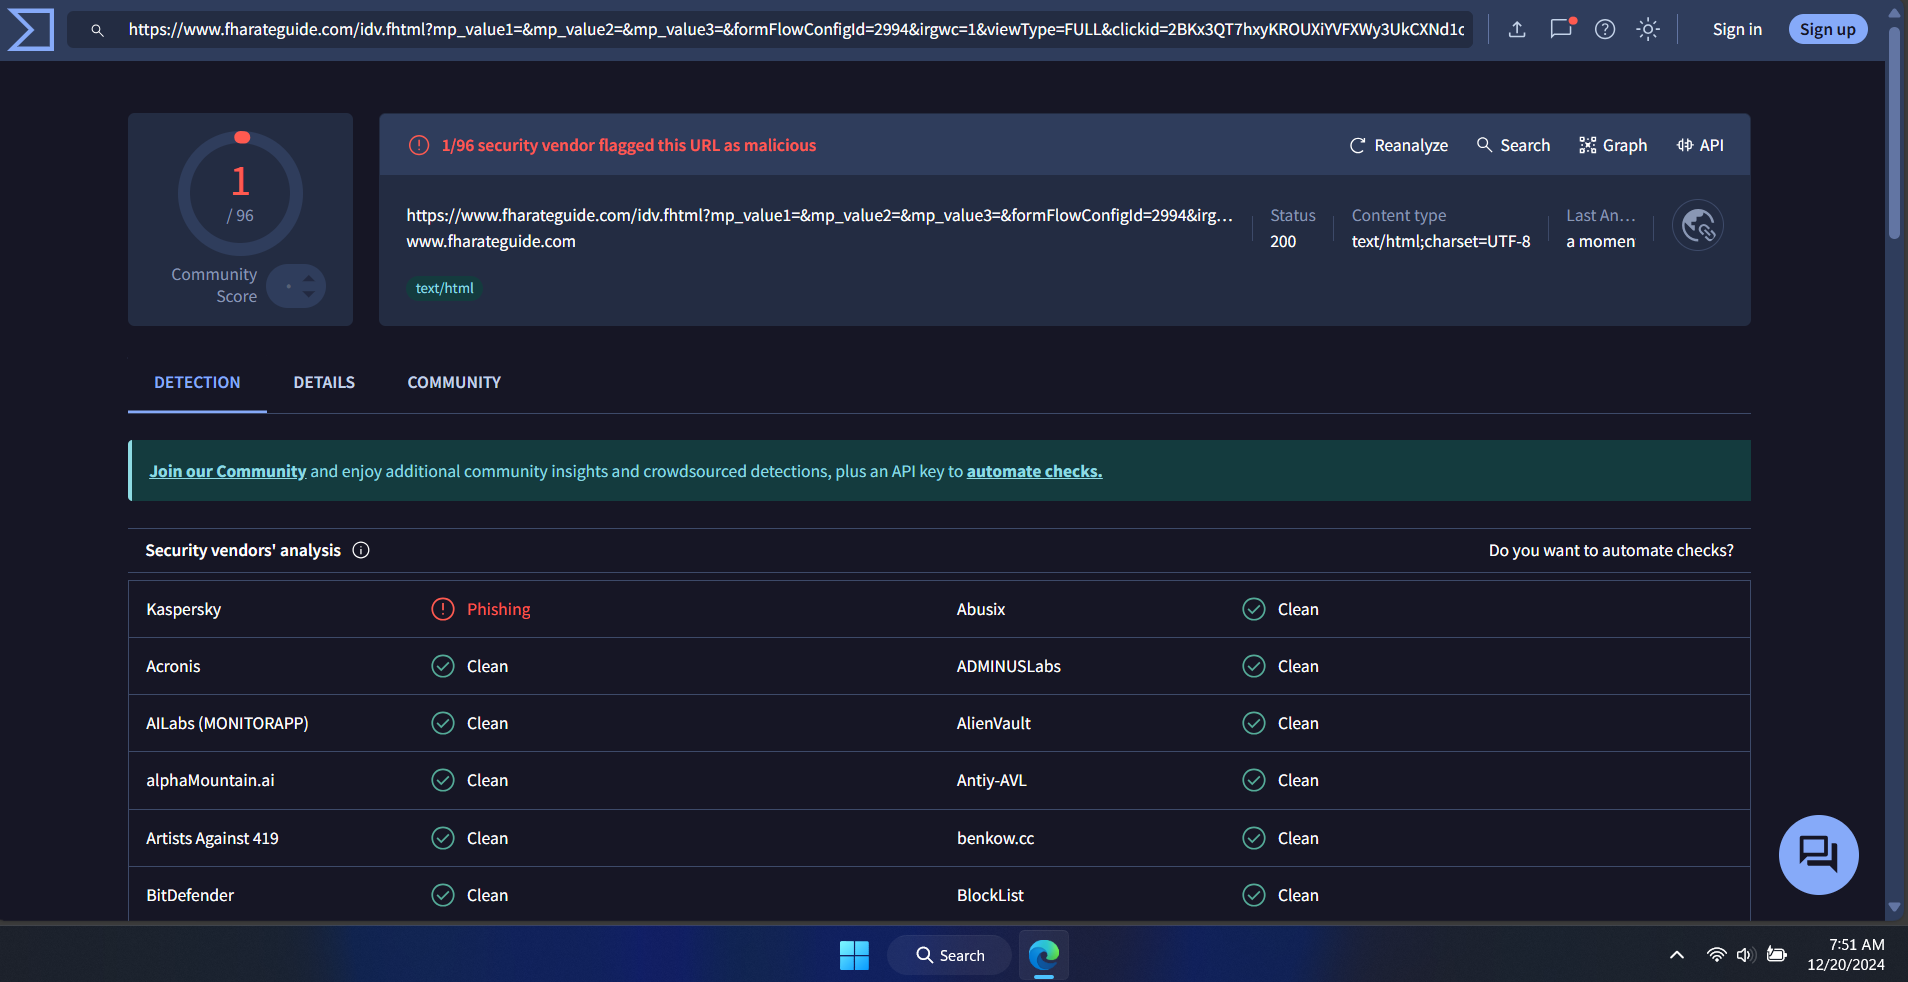Viewport: 1908px width, 982px height.
Task: Click the benkow.cc Clean check icon
Action: [x=1253, y=838]
